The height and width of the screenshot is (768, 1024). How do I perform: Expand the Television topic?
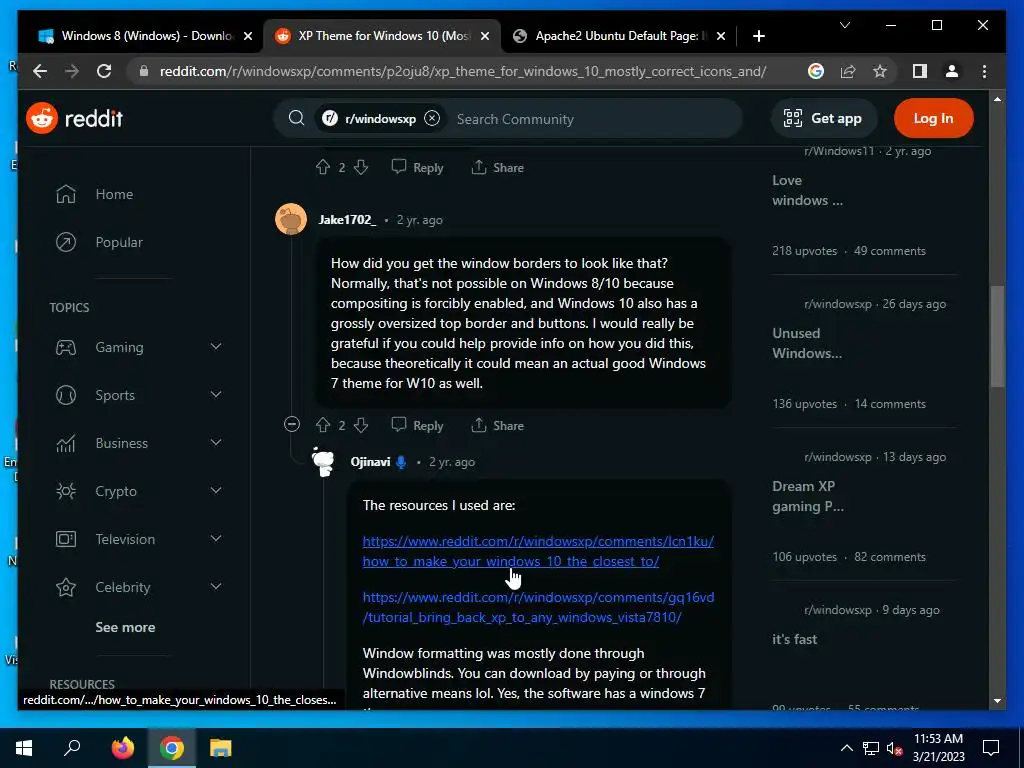[216, 539]
